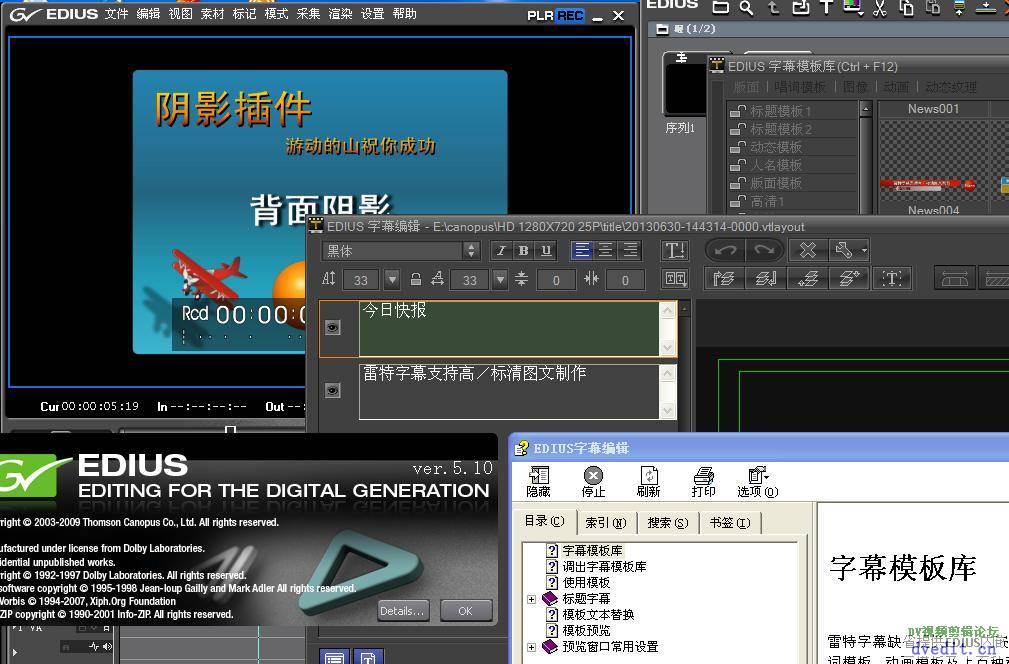Screen dimensions: 1009x664
Task: Expand the 预览窗口常用设置 tree node
Action: (x=532, y=647)
